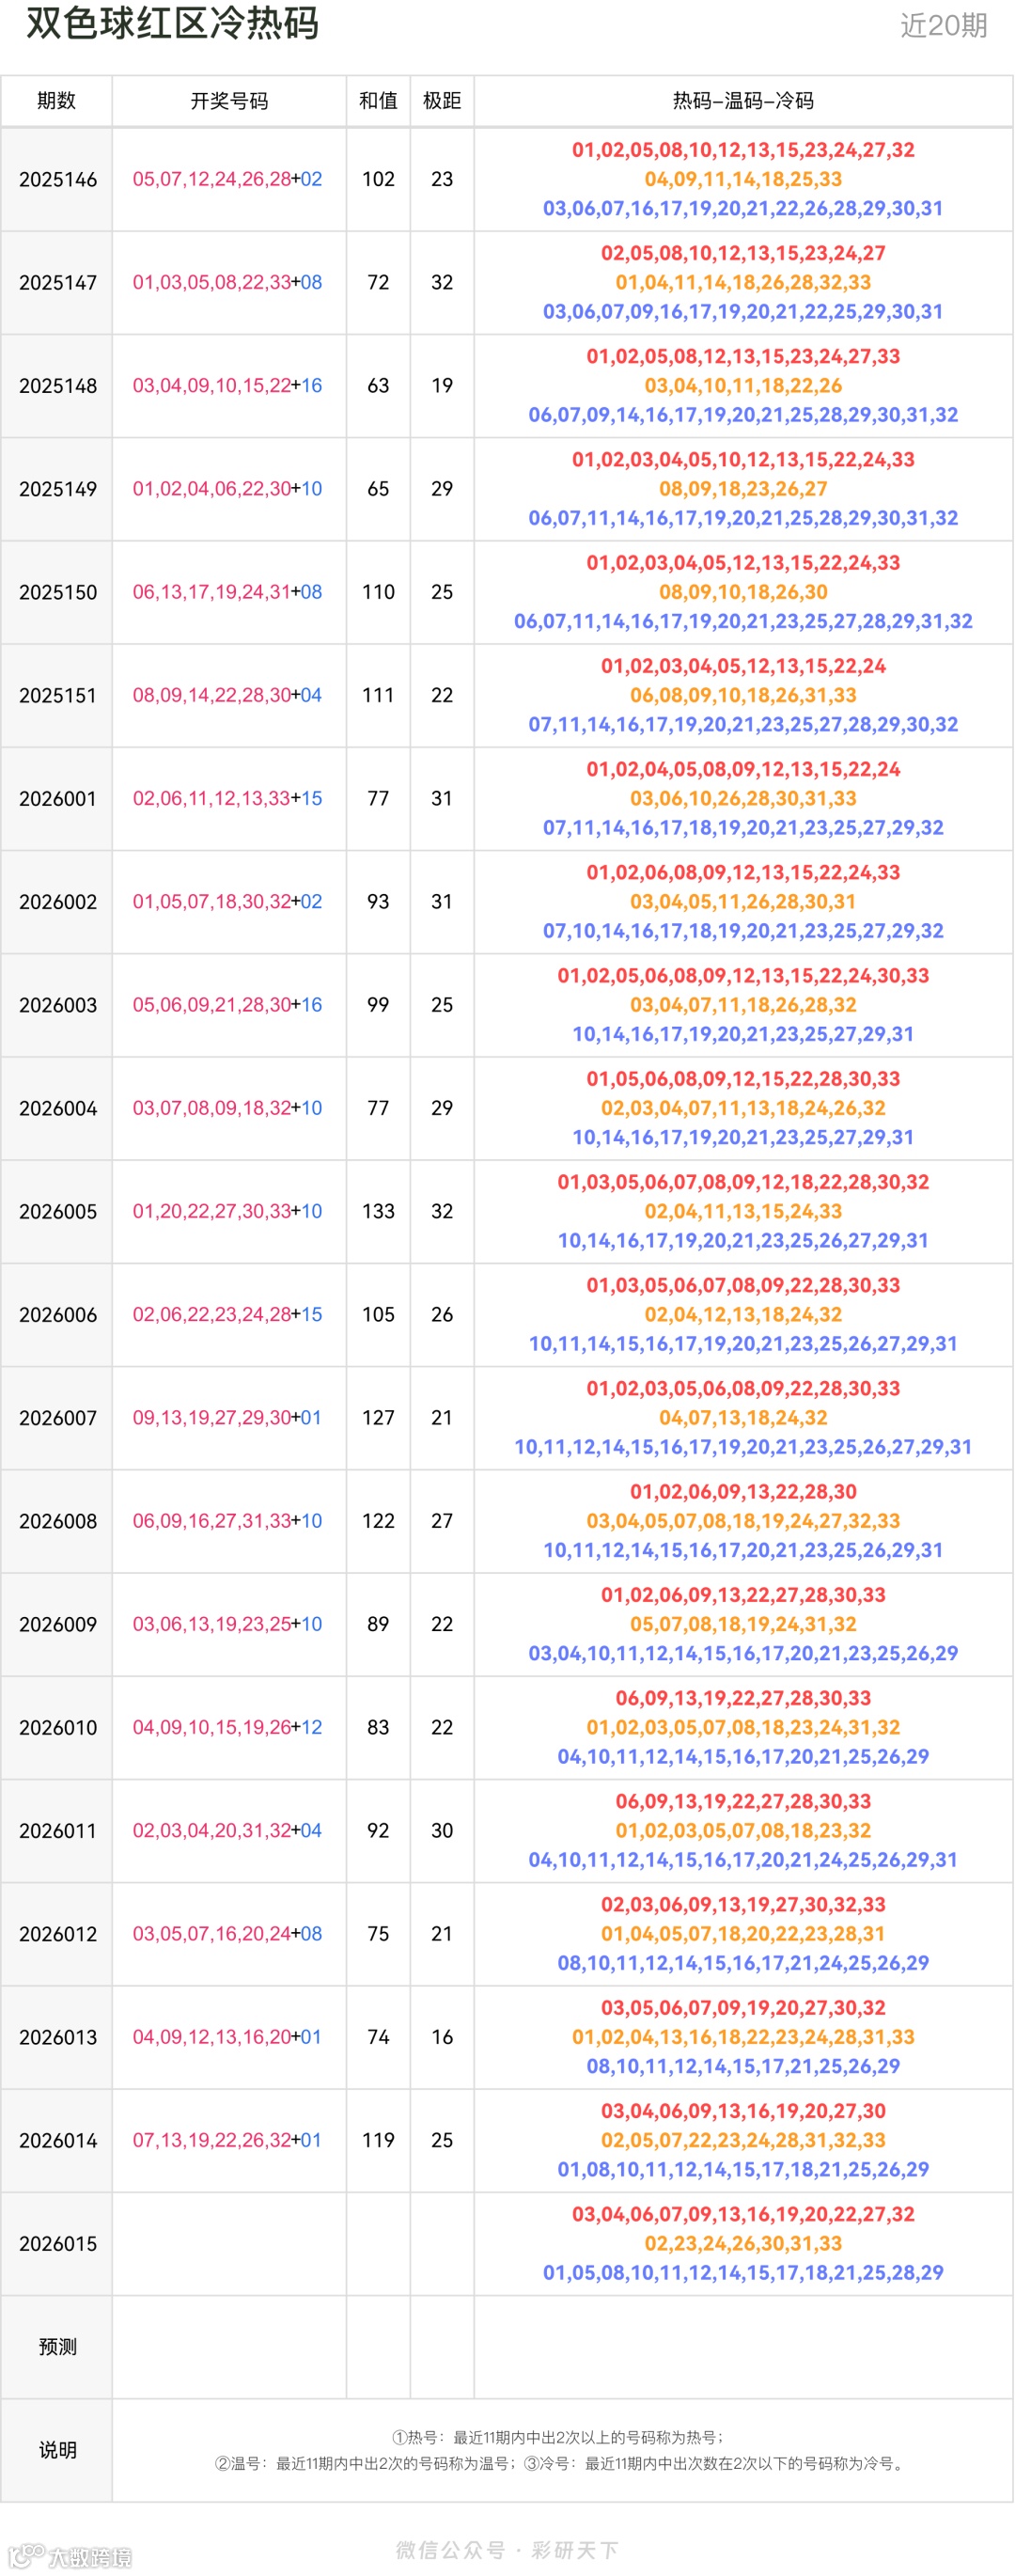Screen dimensions: 1015x2576
Task: Select the 开奖号码 column header
Action: (x=229, y=100)
